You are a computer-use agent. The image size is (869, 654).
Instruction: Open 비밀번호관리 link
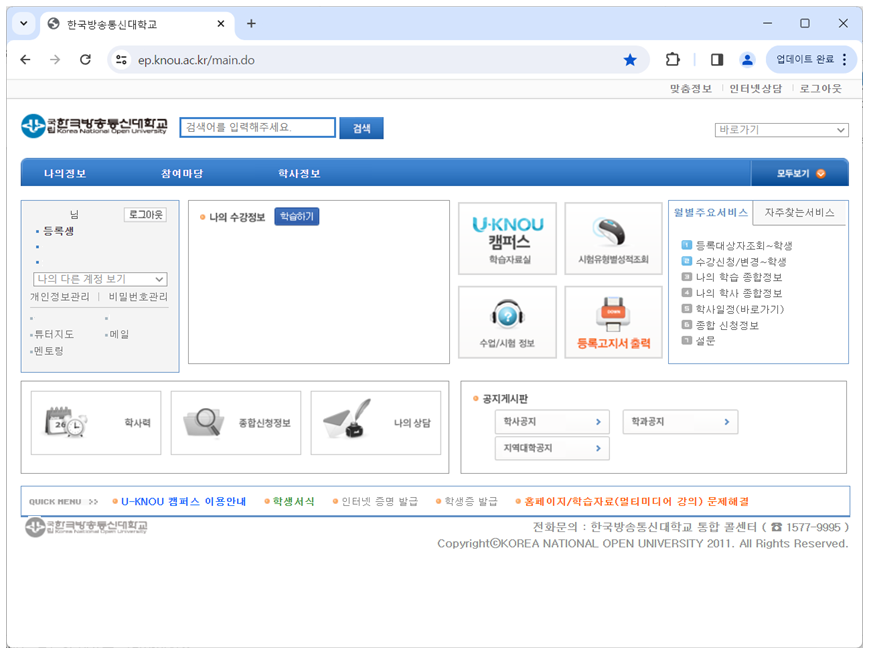[x=138, y=297]
